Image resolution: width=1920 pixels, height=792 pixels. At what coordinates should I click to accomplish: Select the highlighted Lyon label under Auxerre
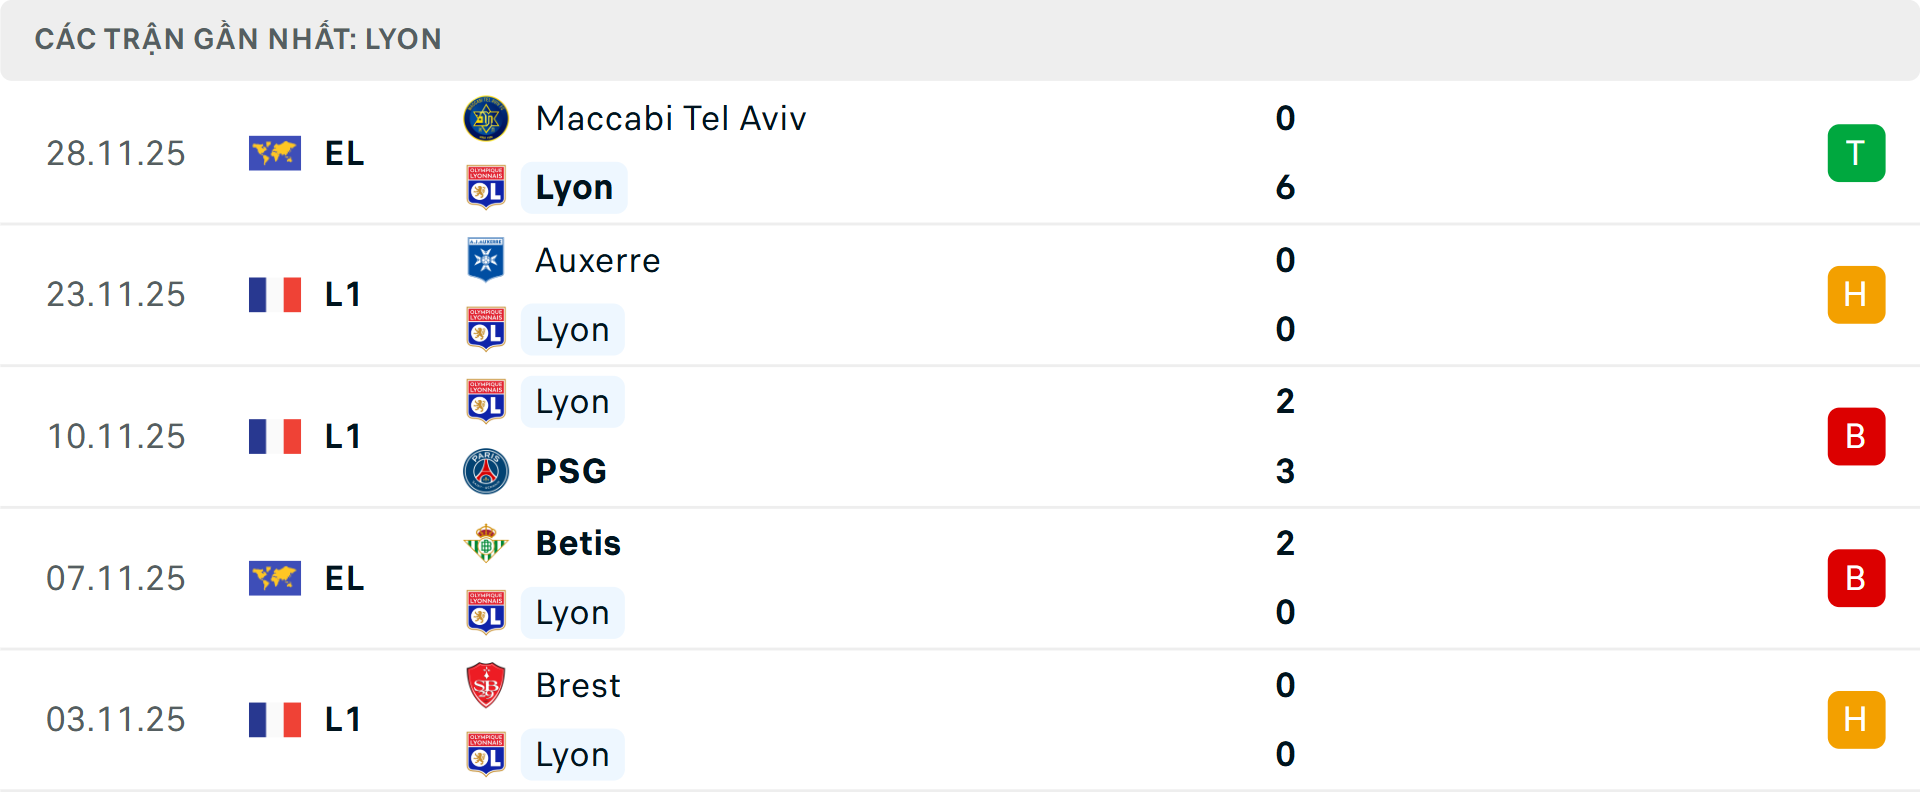coord(572,330)
